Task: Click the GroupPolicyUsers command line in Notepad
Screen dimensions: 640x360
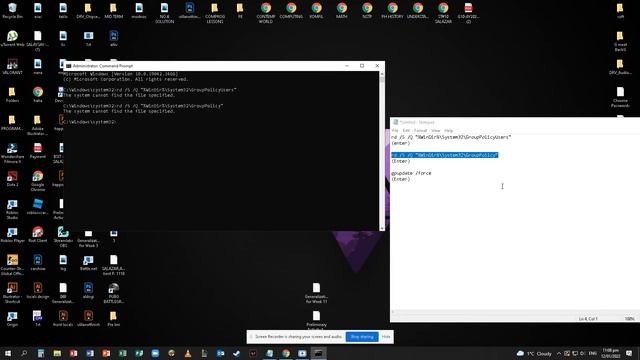Action: coord(451,137)
